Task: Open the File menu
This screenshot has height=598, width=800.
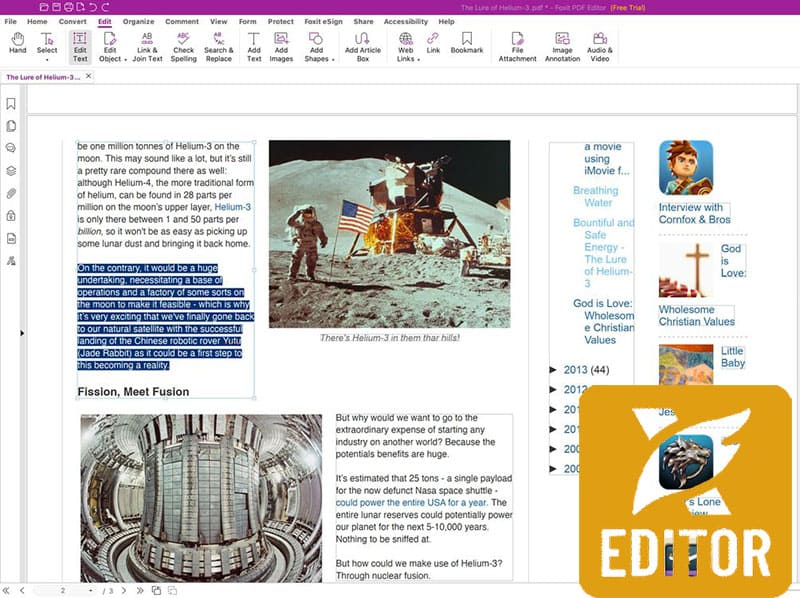Action: tap(10, 21)
